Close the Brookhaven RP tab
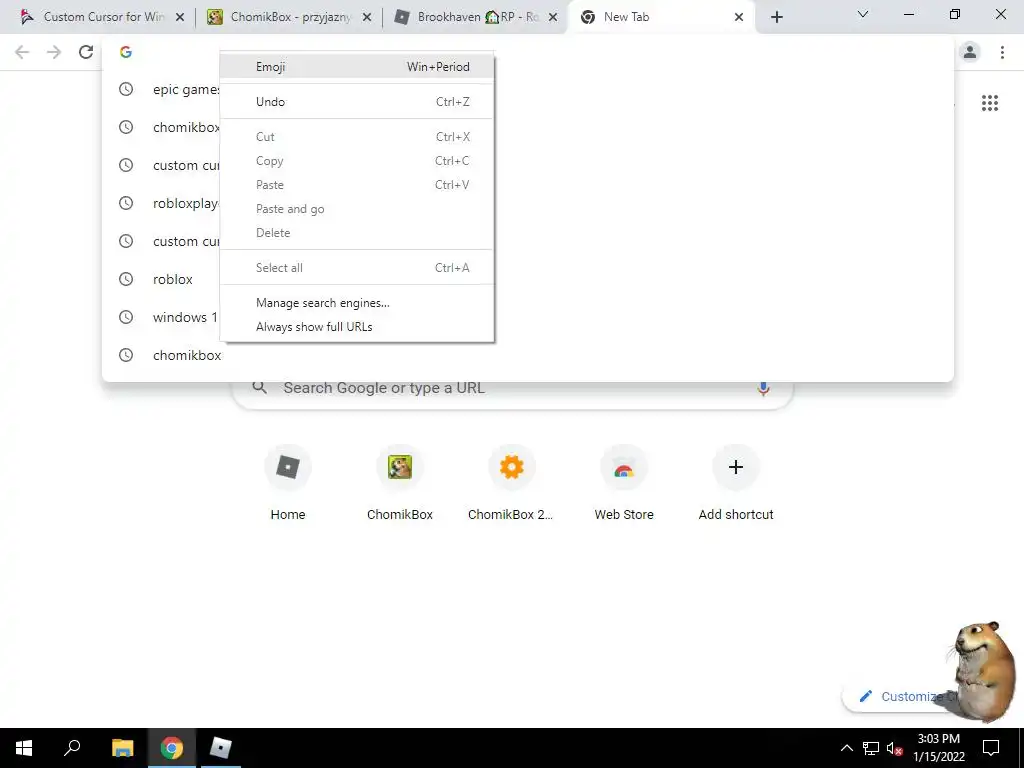Image resolution: width=1024 pixels, height=768 pixels. click(x=553, y=18)
